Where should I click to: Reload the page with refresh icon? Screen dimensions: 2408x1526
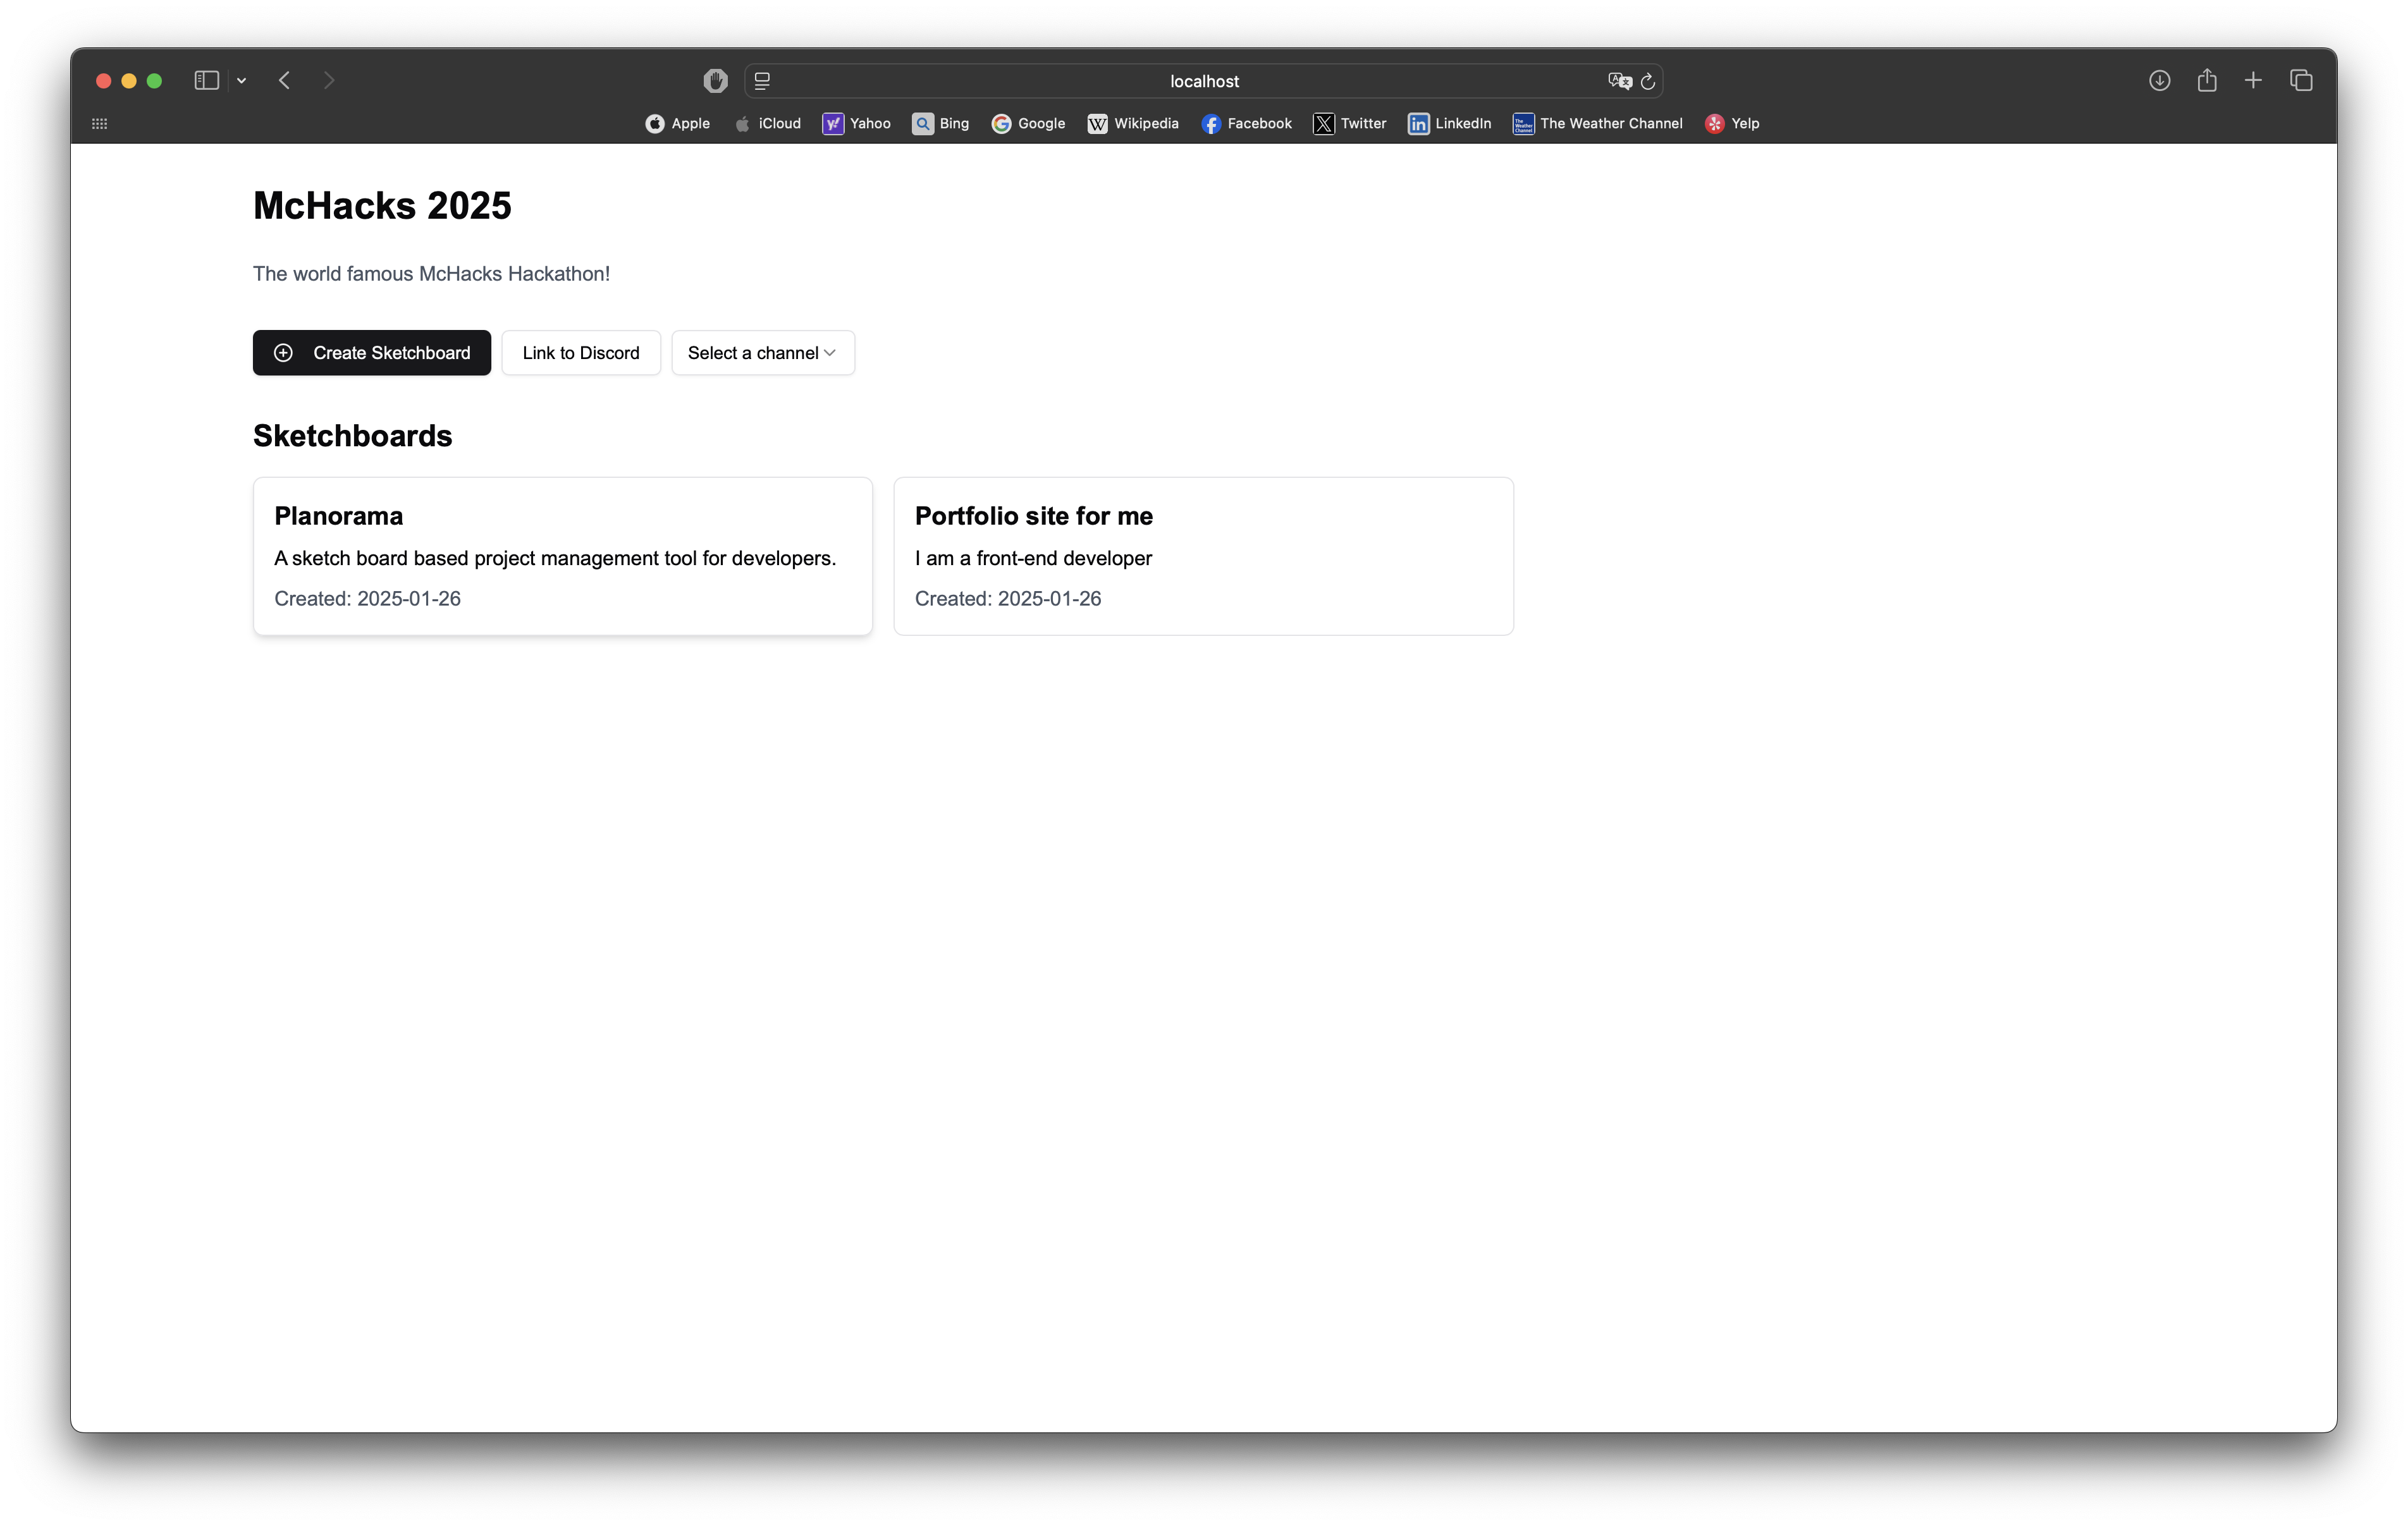(x=1648, y=81)
